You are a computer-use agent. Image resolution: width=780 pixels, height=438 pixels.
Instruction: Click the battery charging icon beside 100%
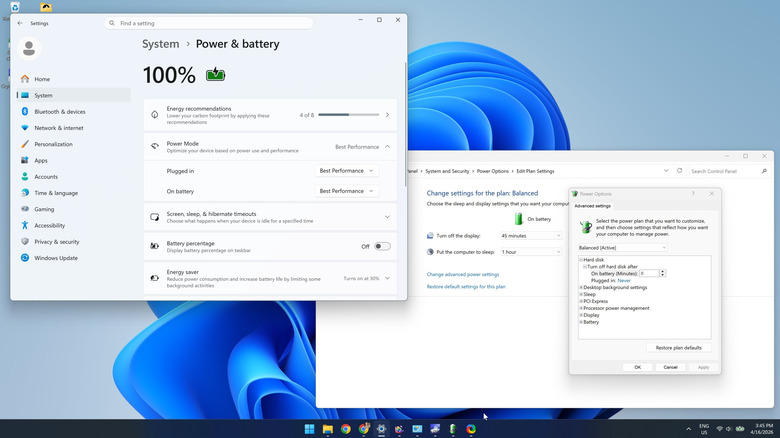point(215,75)
